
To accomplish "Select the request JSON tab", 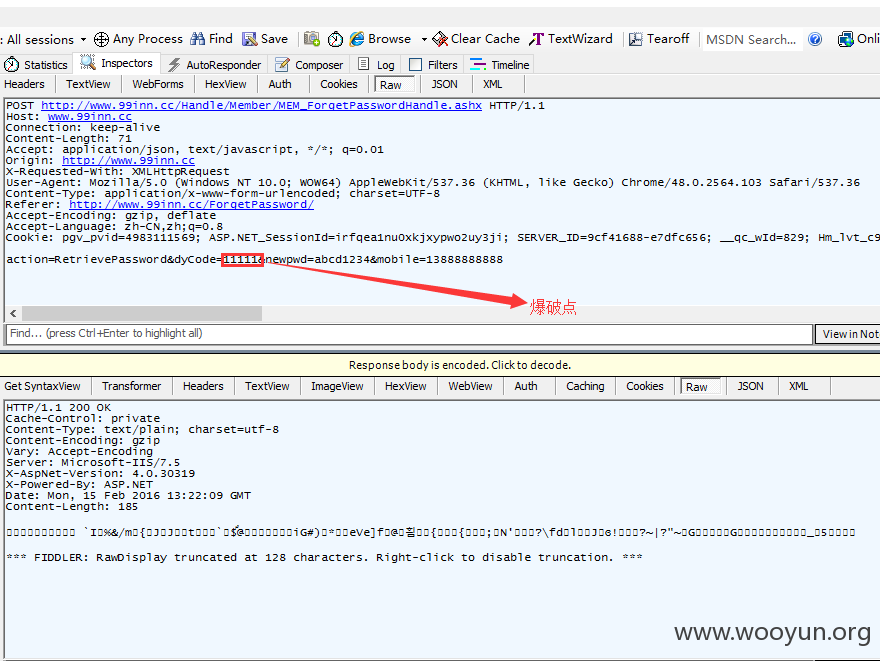I will pyautogui.click(x=444, y=84).
